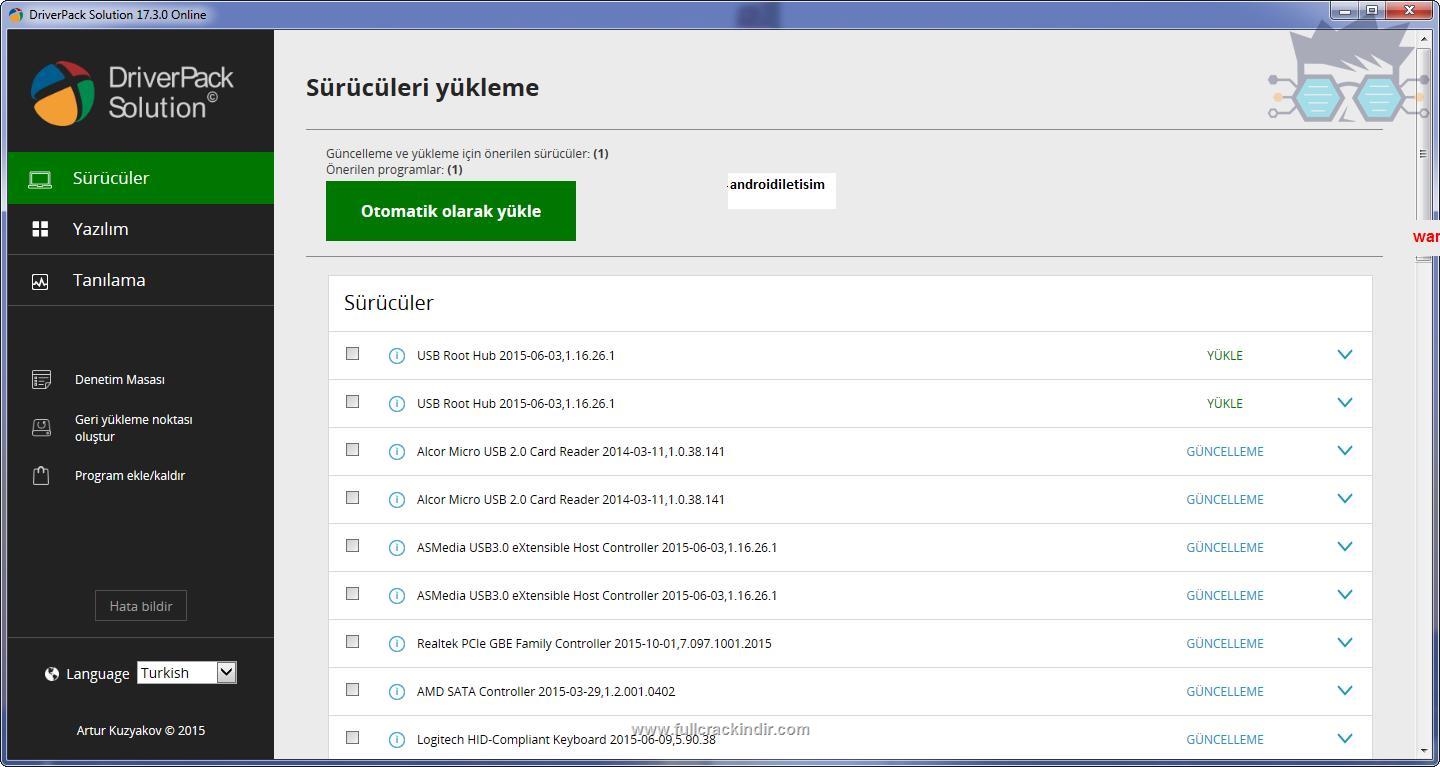The height and width of the screenshot is (767, 1440).
Task: Enable the Realtek PCIe GBE Controller checkbox
Action: pyautogui.click(x=352, y=641)
